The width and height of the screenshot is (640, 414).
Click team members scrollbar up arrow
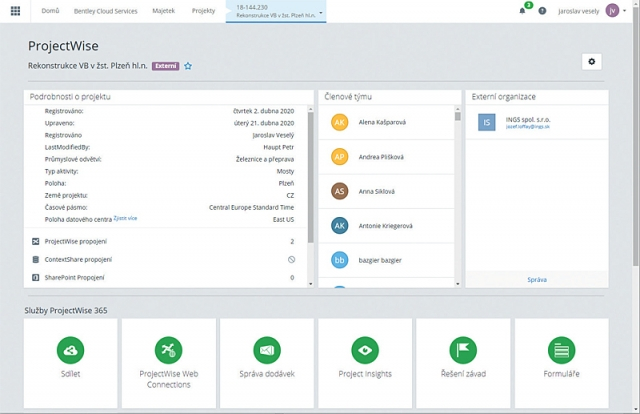point(458,109)
